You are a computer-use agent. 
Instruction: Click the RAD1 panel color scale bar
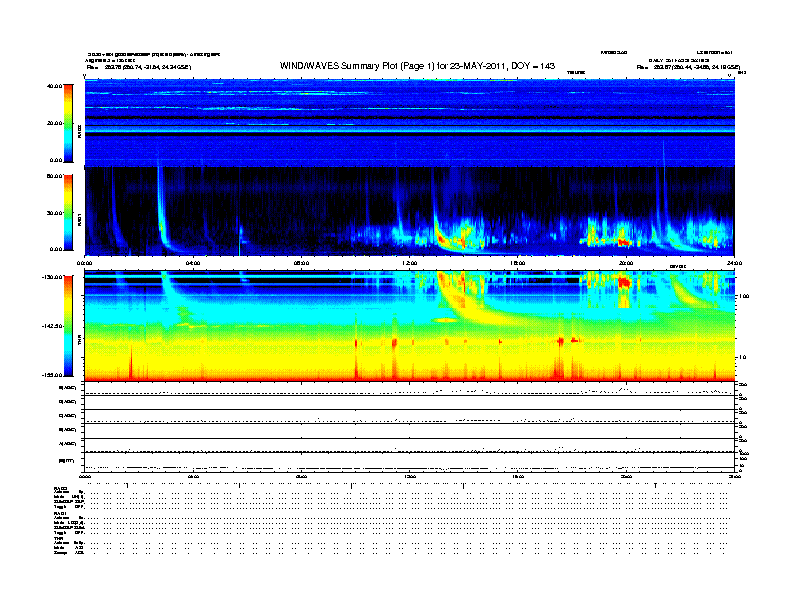[x=68, y=213]
